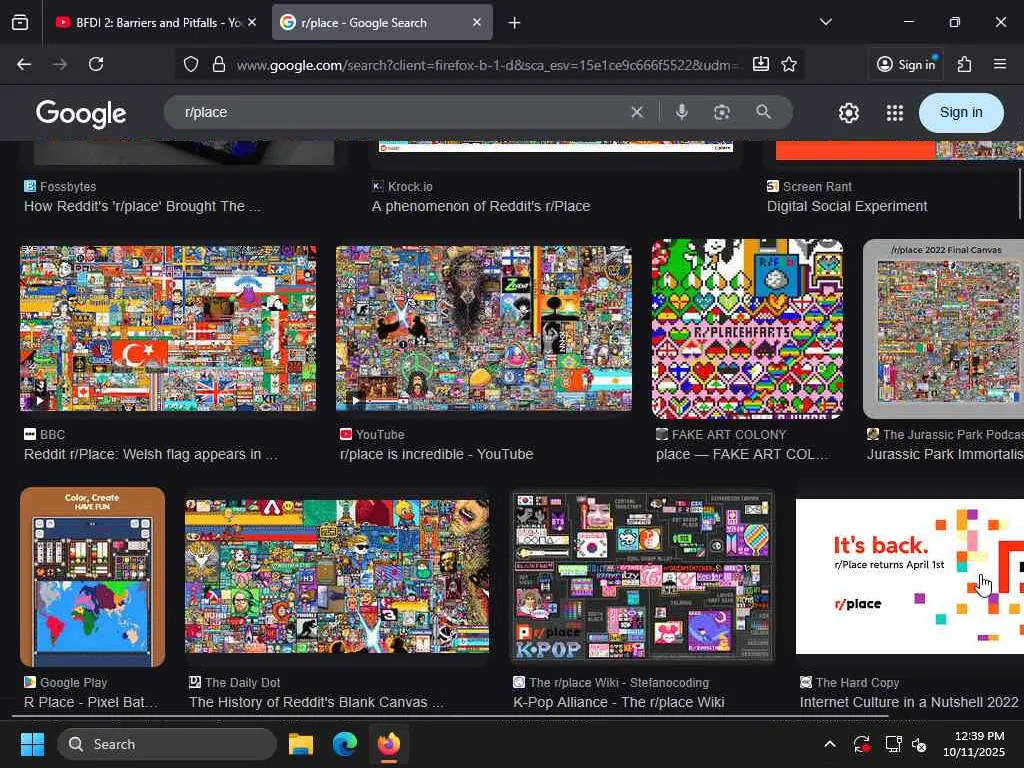The image size is (1024, 768).
Task: Open Firefox View in the tab bar
Action: pyautogui.click(x=20, y=22)
